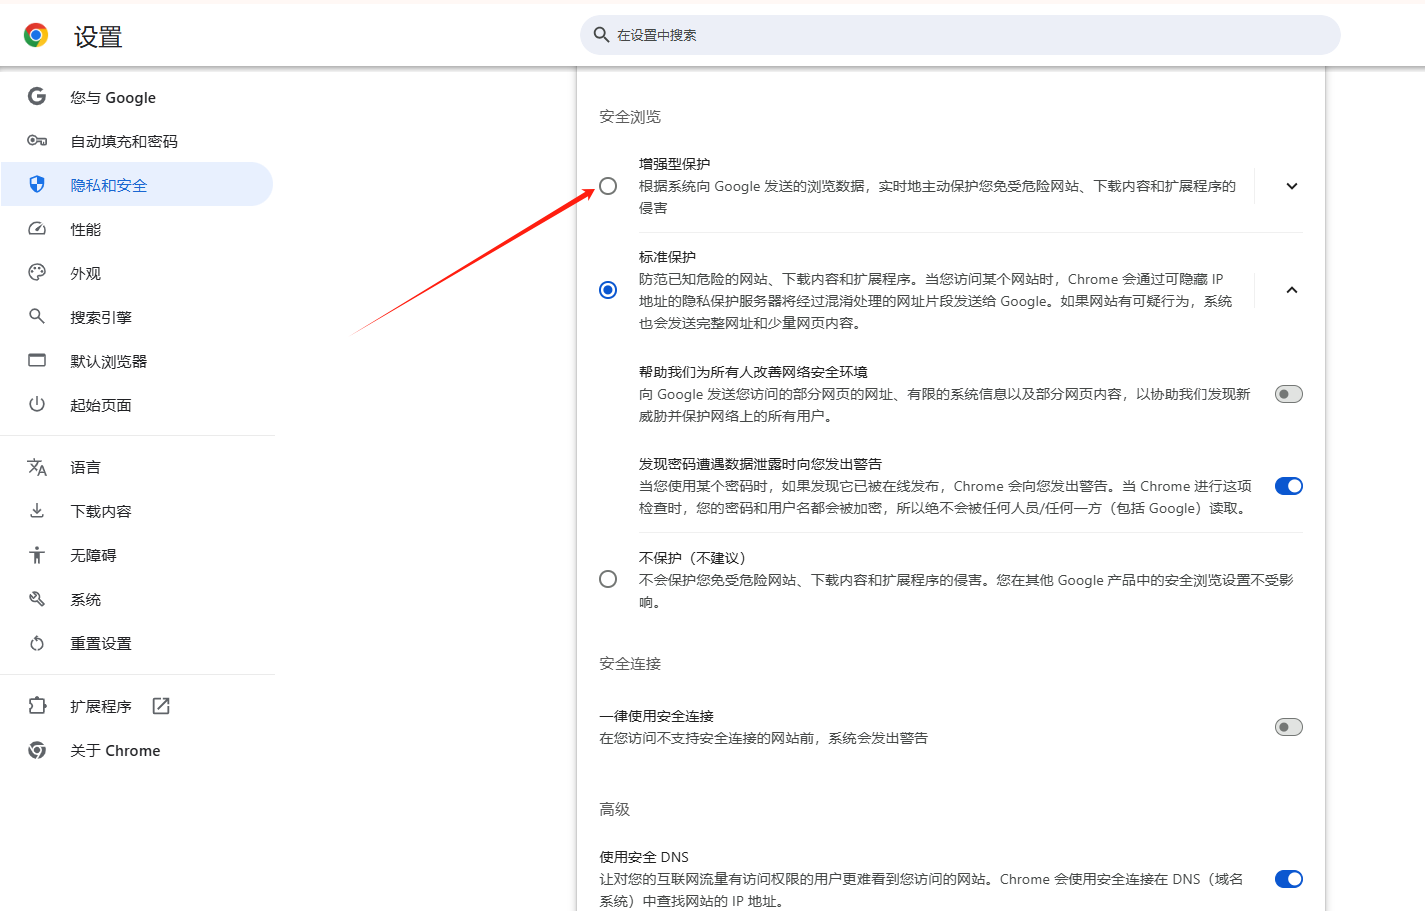This screenshot has height=911, width=1425.
Task: Click the translate icon for languages
Action: coord(37,467)
